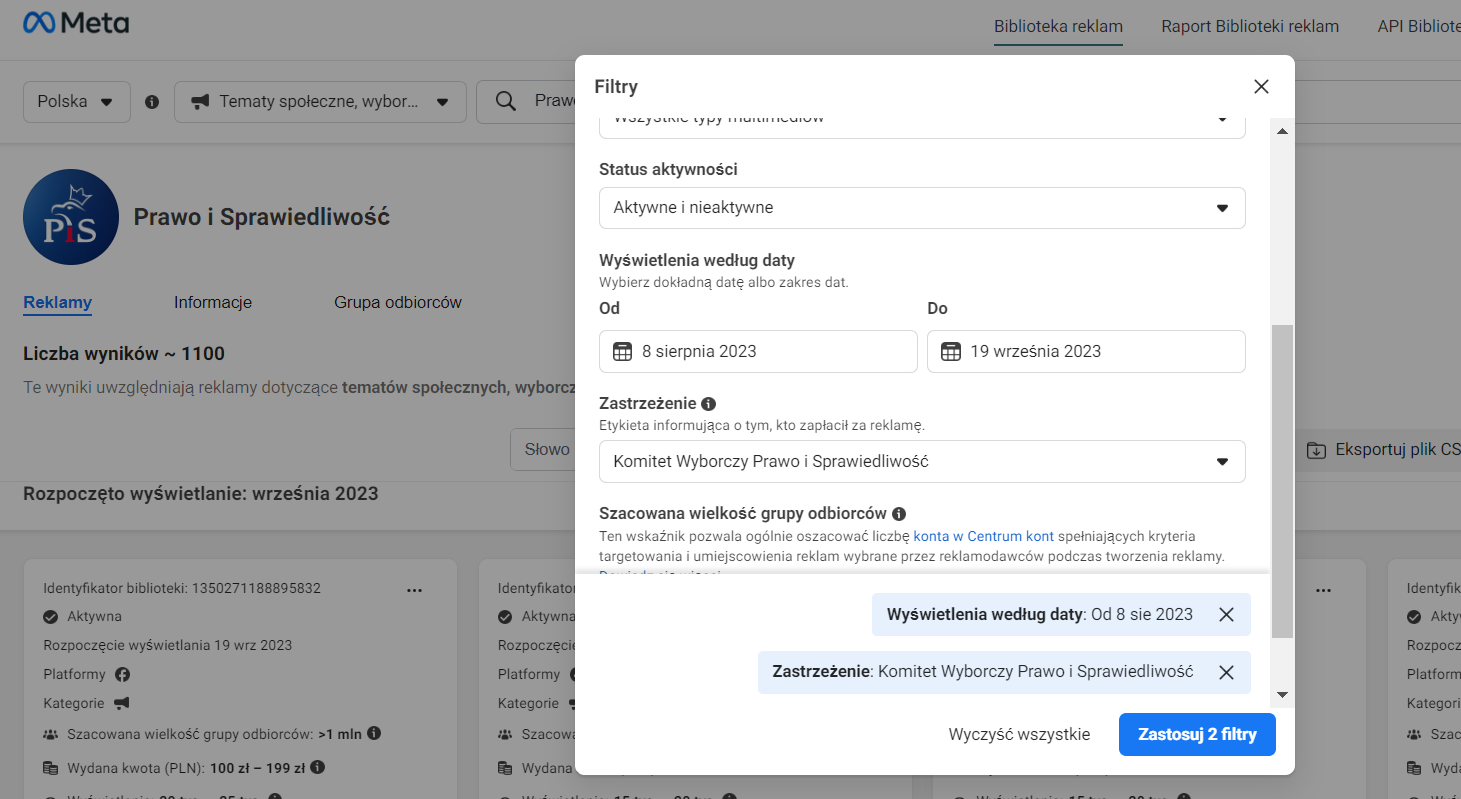
Task: Open the Polska country selector
Action: pos(77,102)
